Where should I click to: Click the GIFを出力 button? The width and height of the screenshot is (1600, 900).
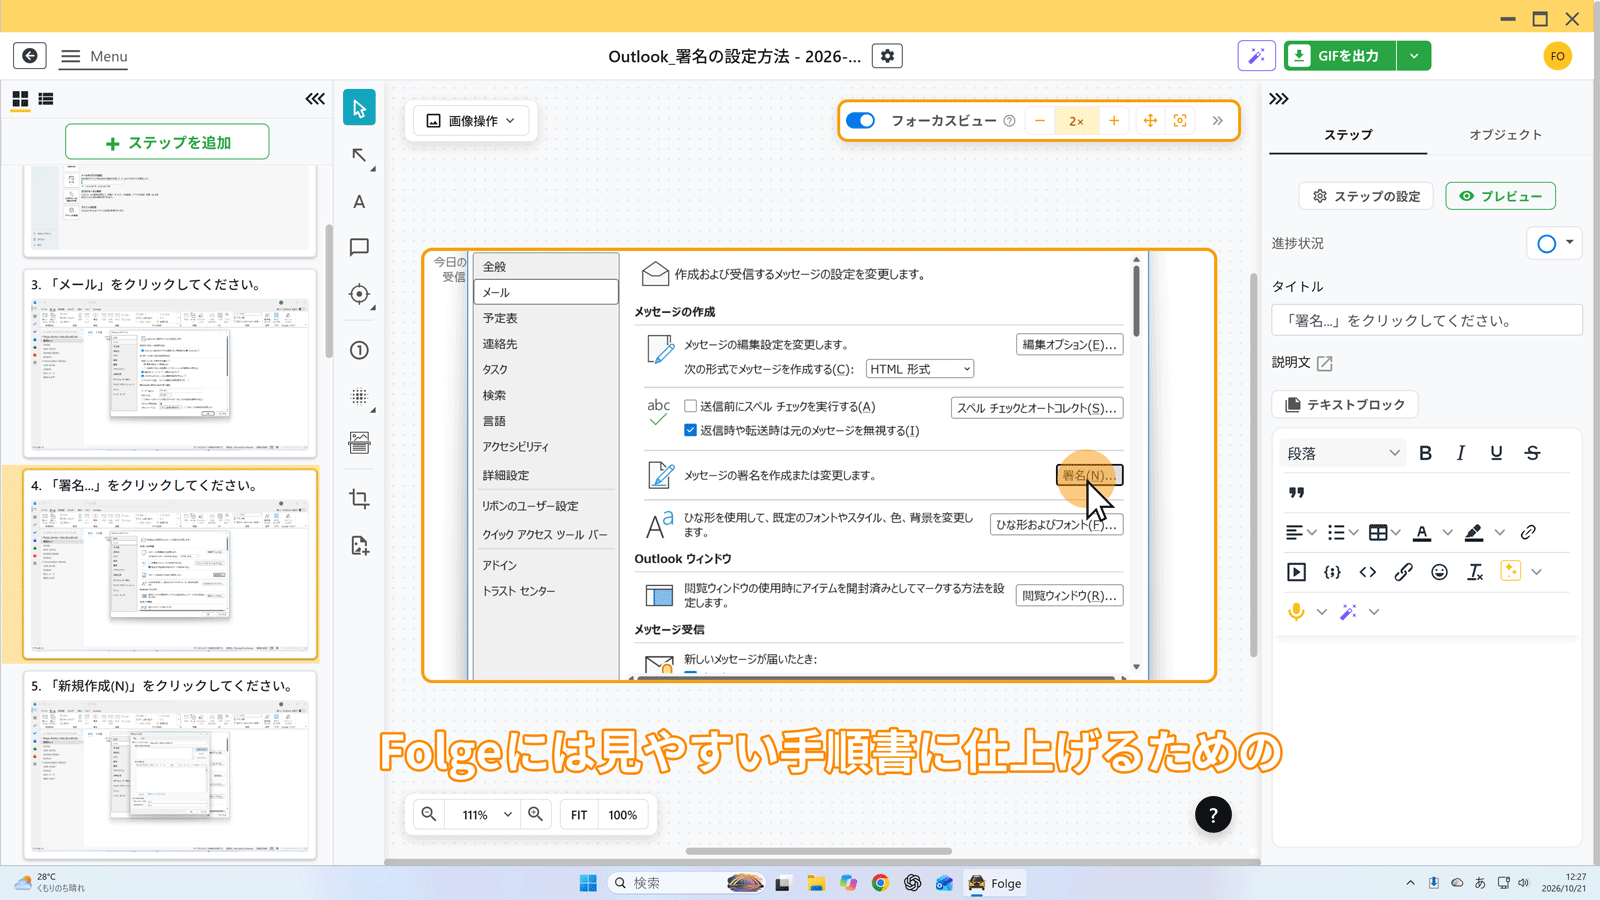click(1341, 56)
